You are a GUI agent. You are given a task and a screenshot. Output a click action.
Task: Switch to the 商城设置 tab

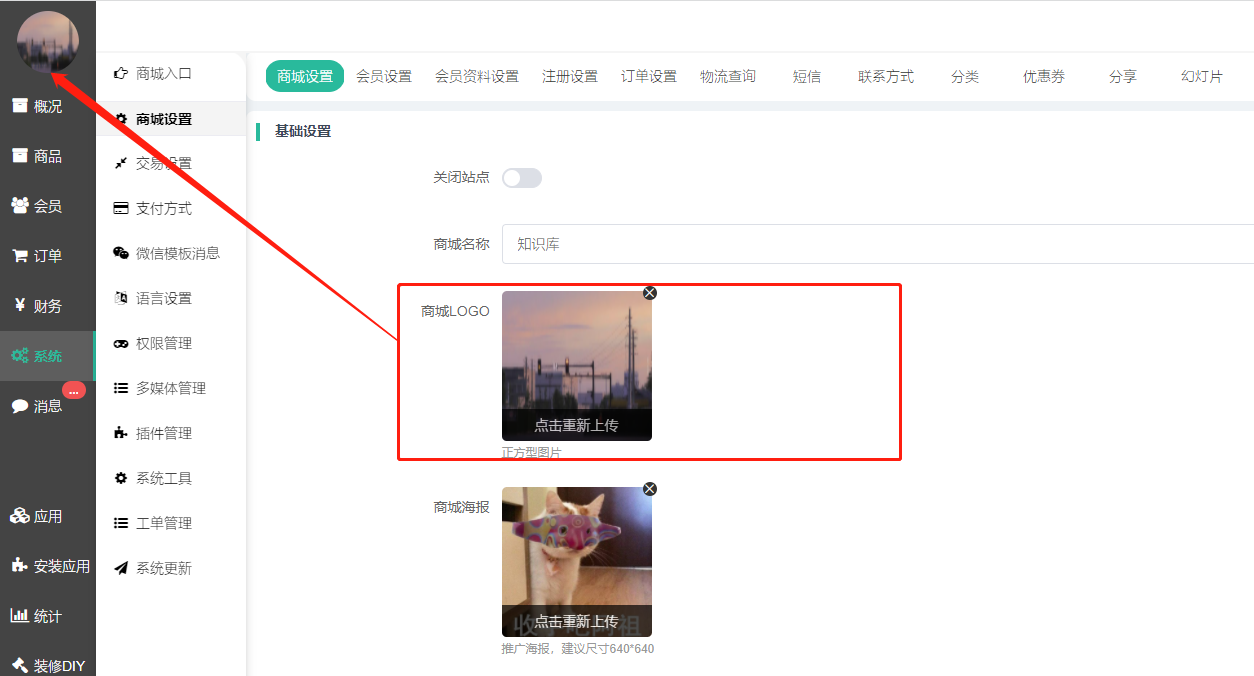[x=305, y=76]
